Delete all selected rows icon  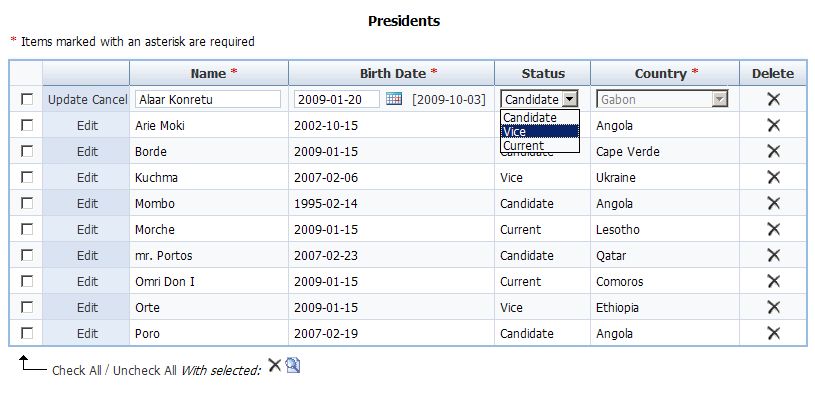click(x=274, y=365)
